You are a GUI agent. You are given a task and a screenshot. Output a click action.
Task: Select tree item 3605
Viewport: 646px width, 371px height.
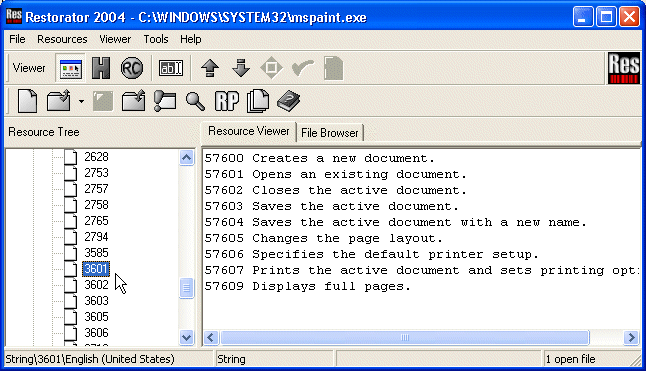(x=96, y=317)
